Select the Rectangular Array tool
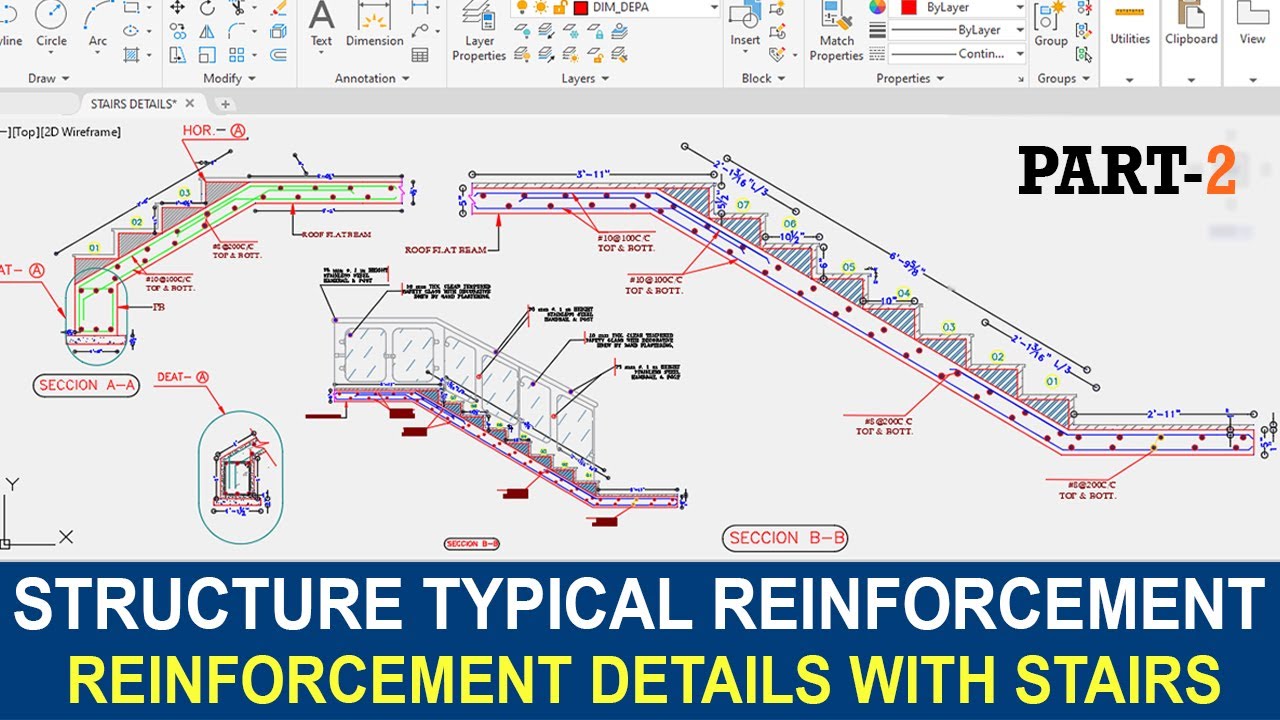The width and height of the screenshot is (1280, 720). 237,55
